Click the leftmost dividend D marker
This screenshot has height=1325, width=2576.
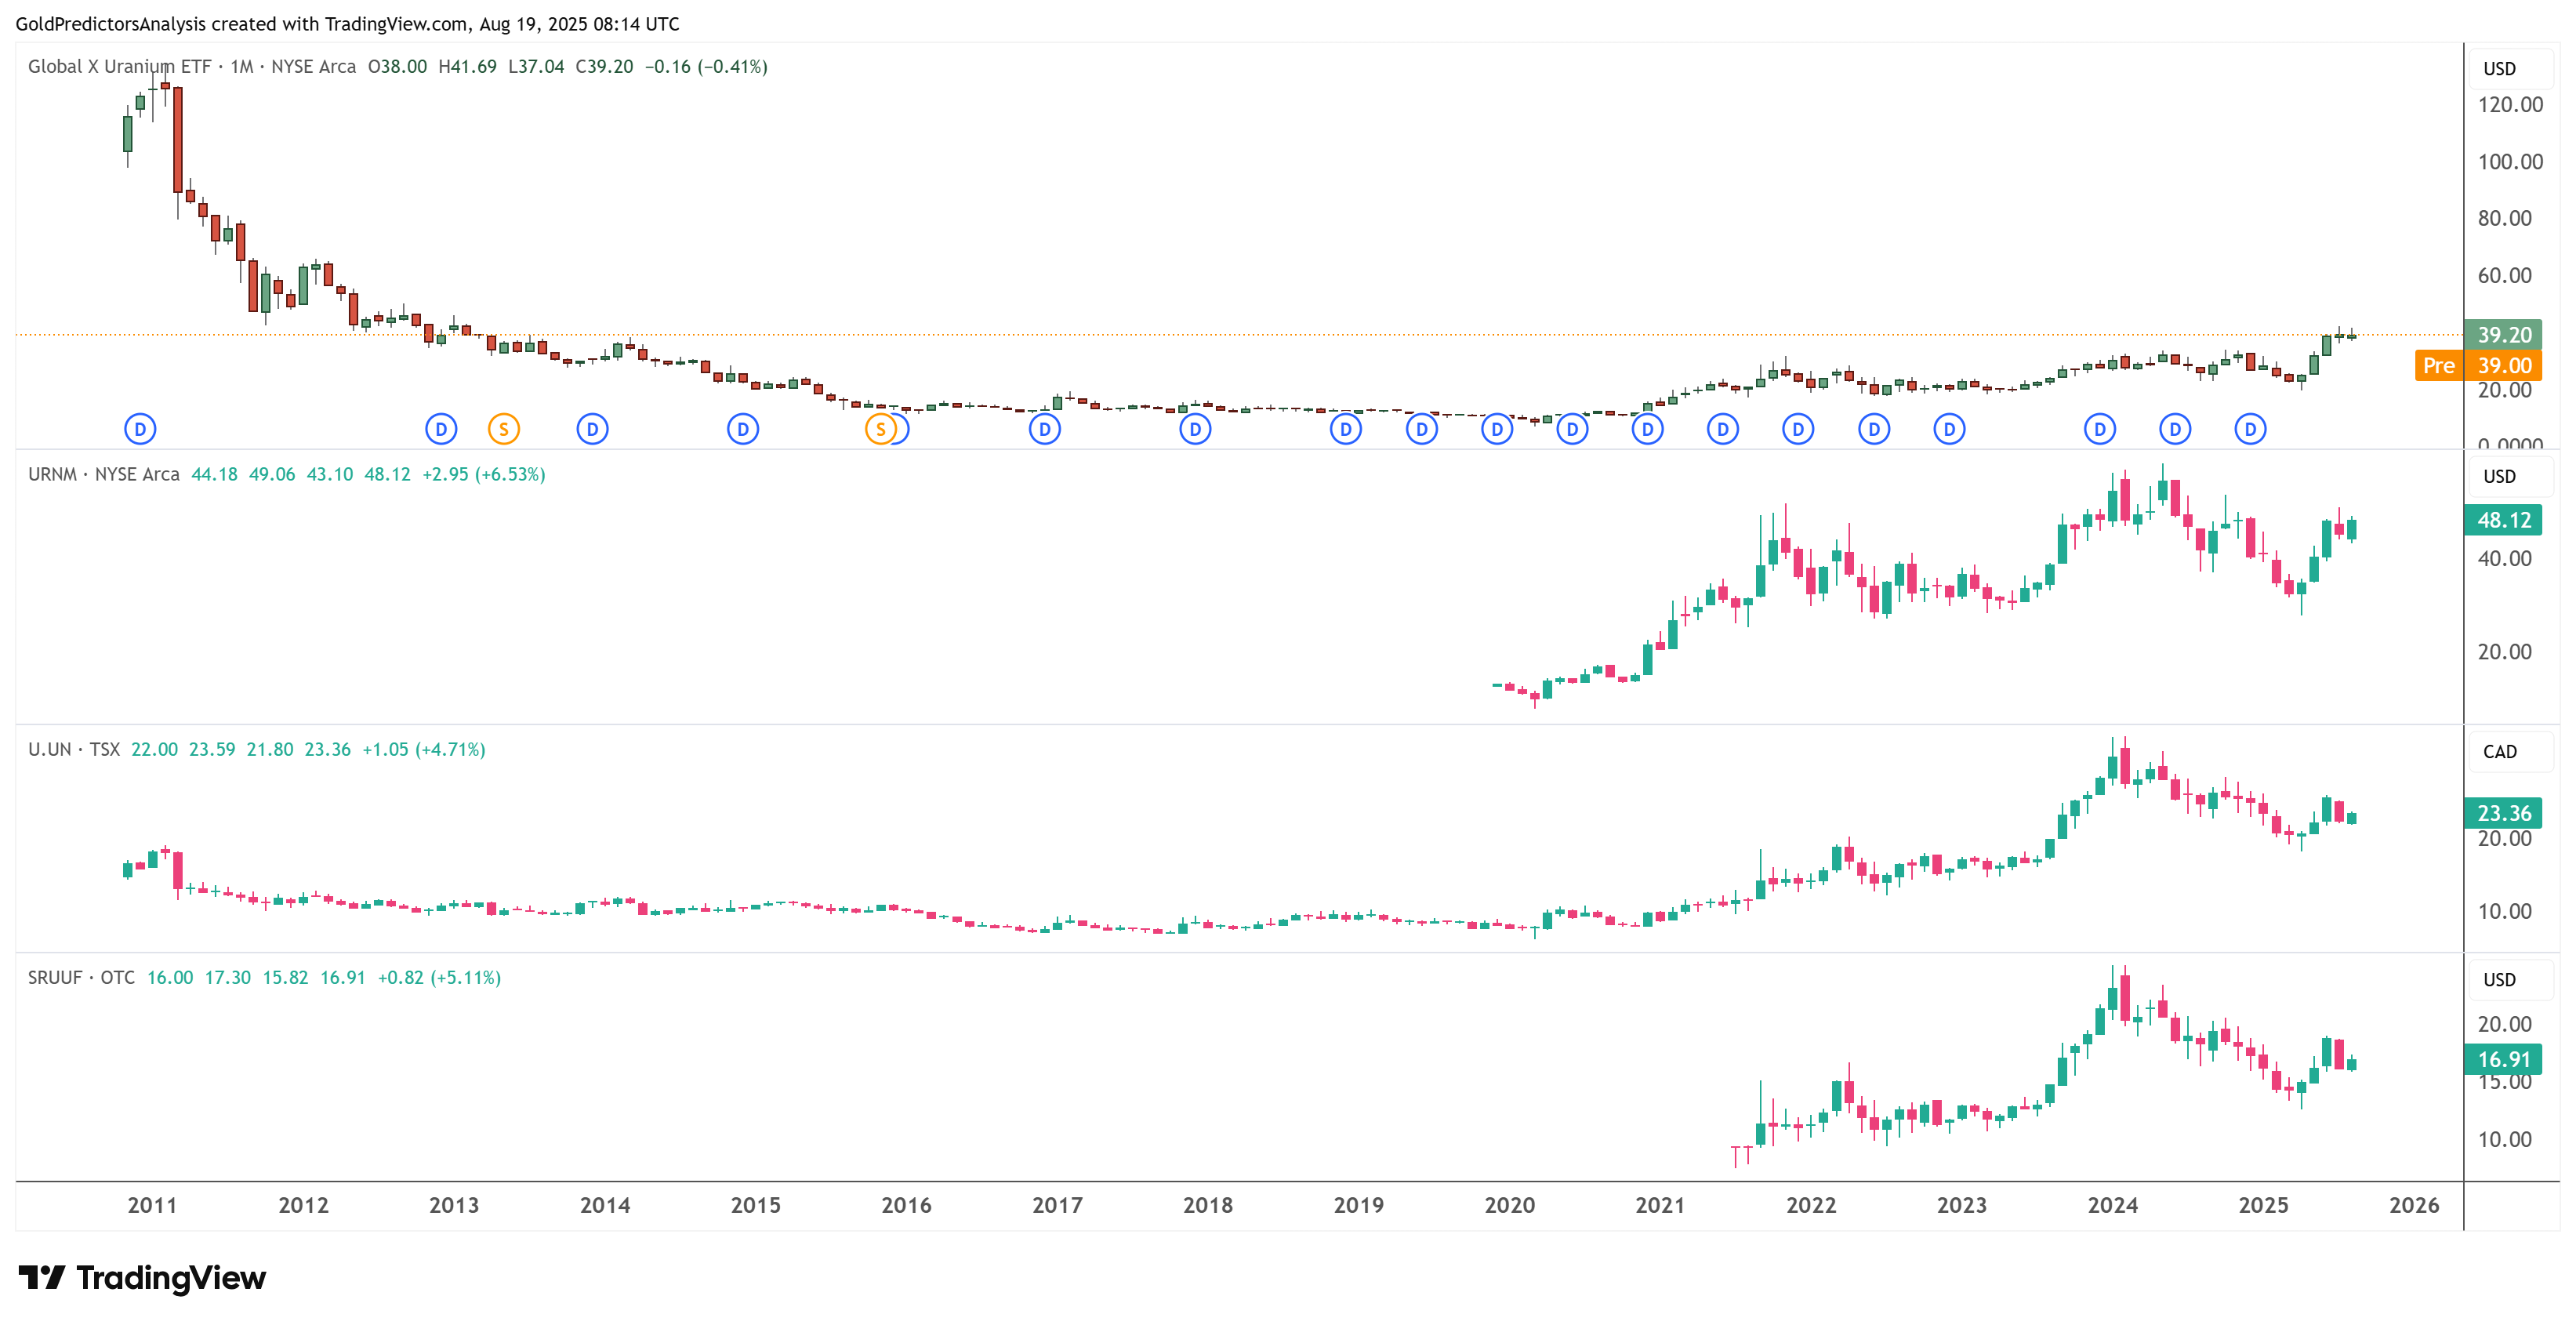[140, 429]
